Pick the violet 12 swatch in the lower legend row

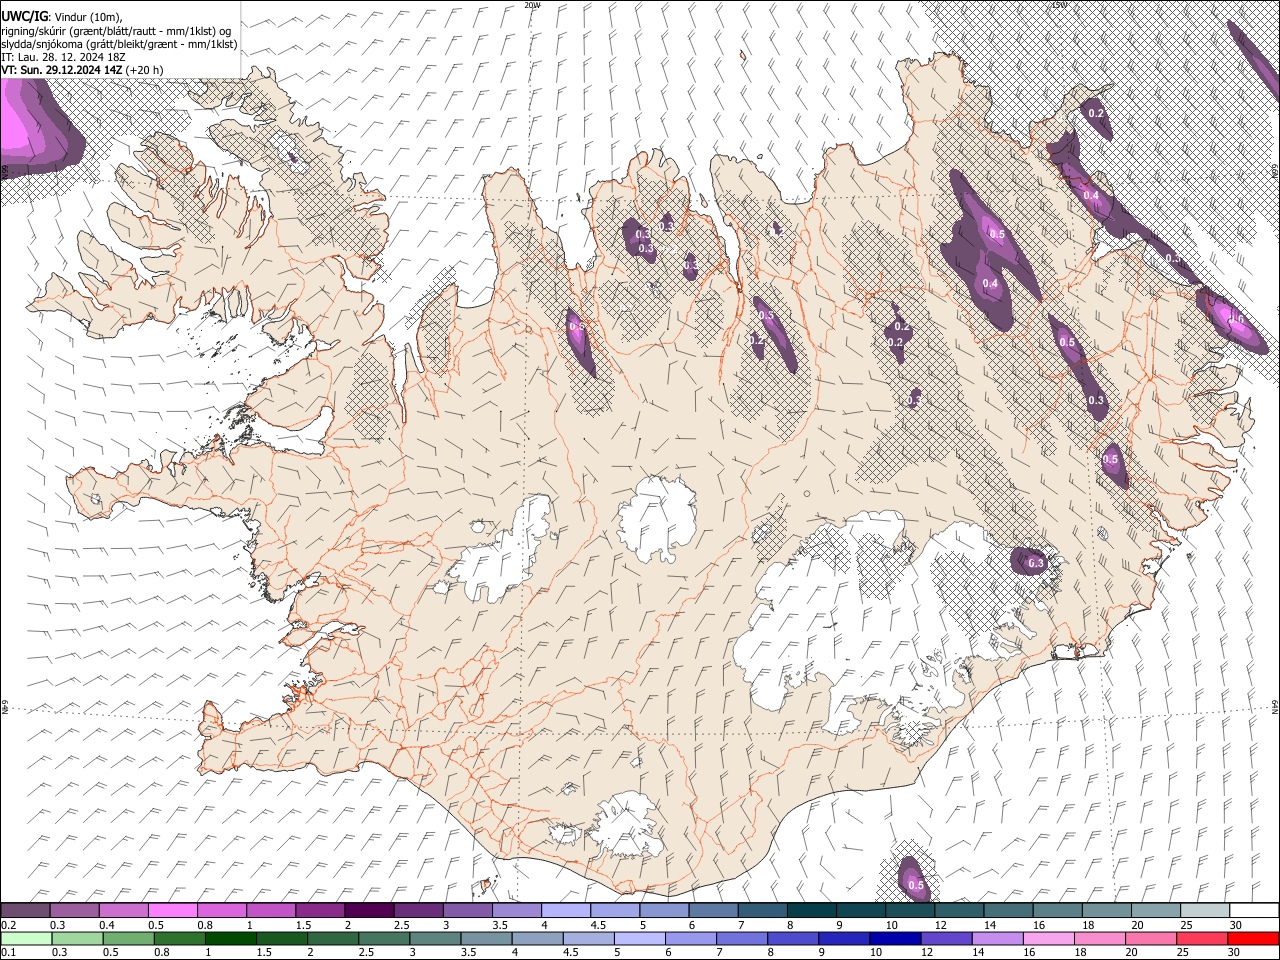pyautogui.click(x=946, y=938)
